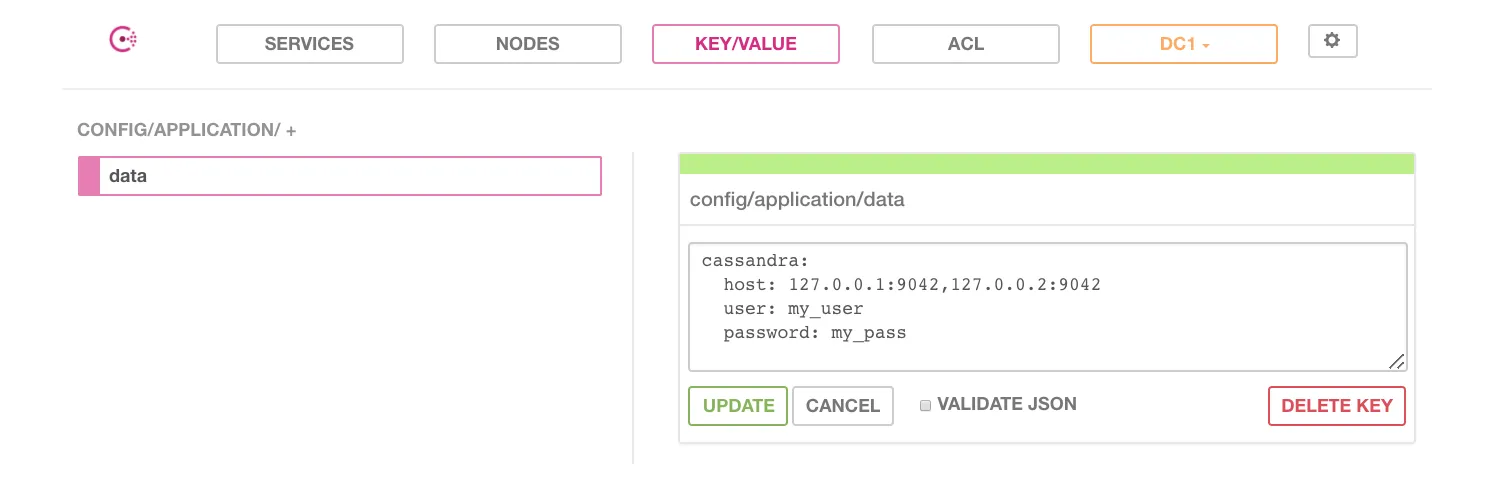Open the ACL tab

tap(965, 44)
